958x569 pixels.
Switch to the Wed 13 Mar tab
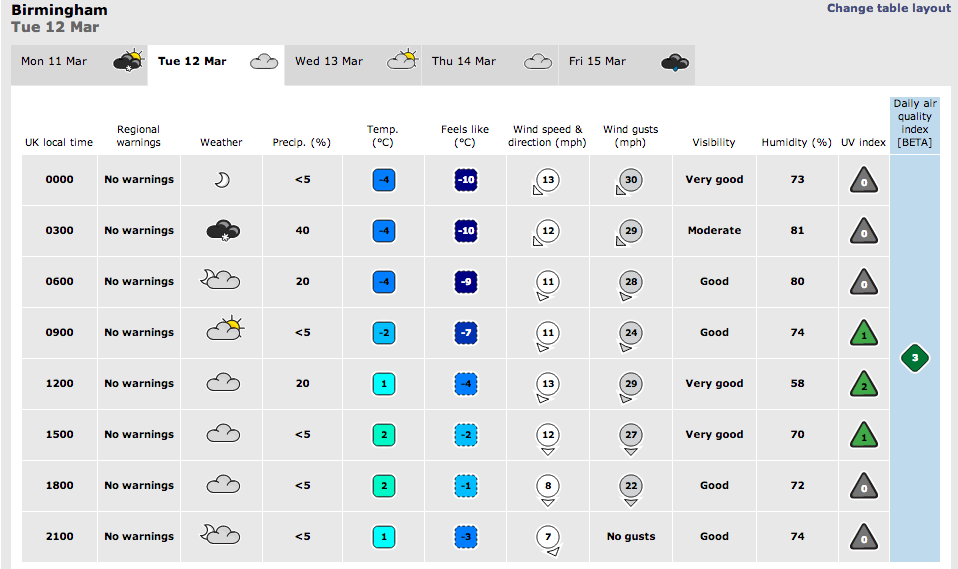coord(353,65)
